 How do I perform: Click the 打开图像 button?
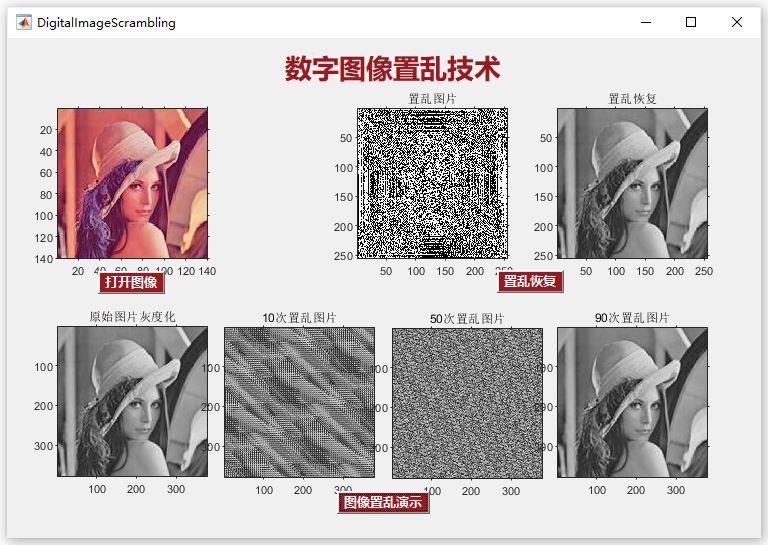[x=131, y=283]
